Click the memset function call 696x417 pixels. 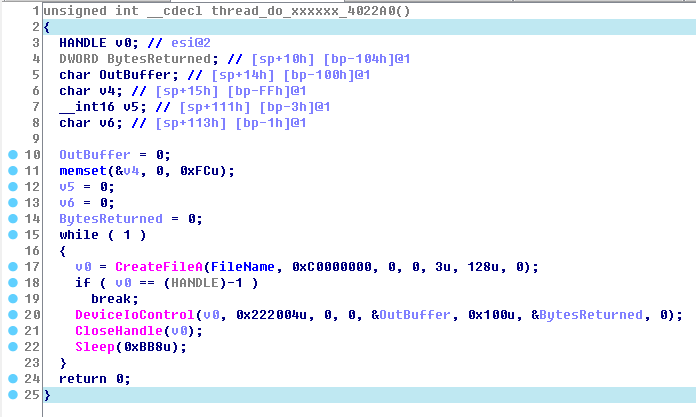[x=83, y=171]
